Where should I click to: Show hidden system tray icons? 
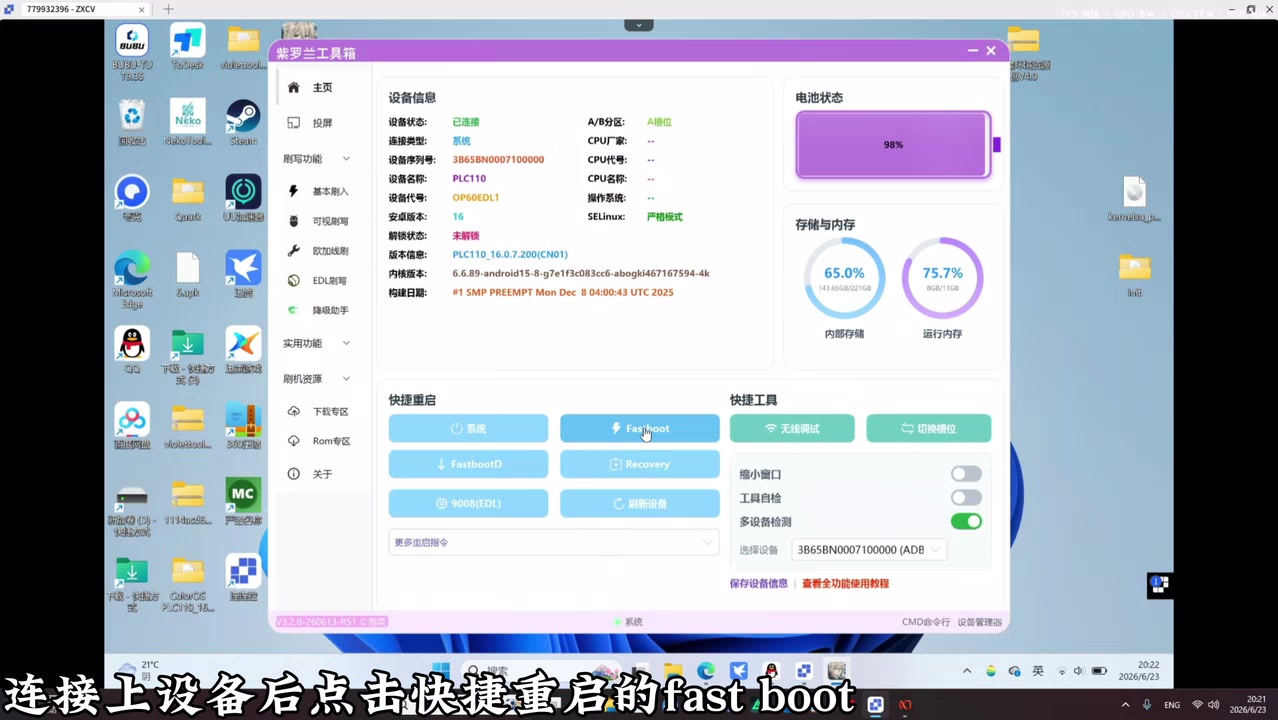point(966,671)
